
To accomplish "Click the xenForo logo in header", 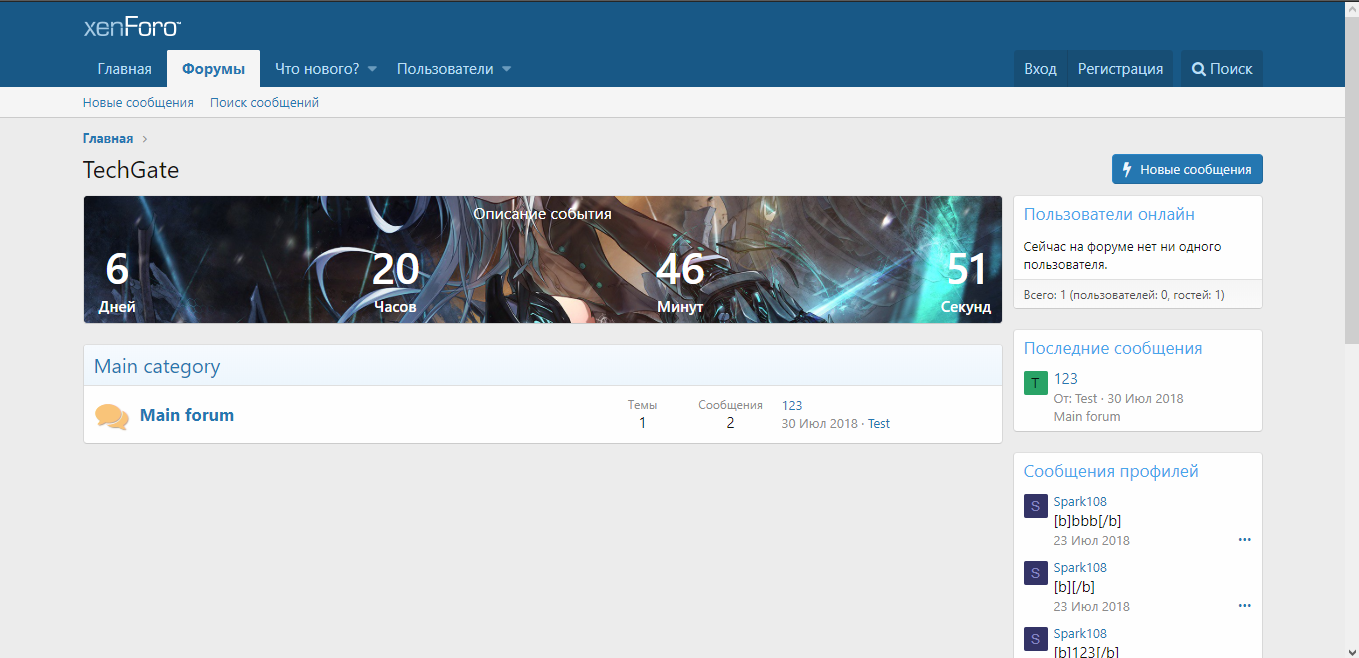I will point(132,27).
